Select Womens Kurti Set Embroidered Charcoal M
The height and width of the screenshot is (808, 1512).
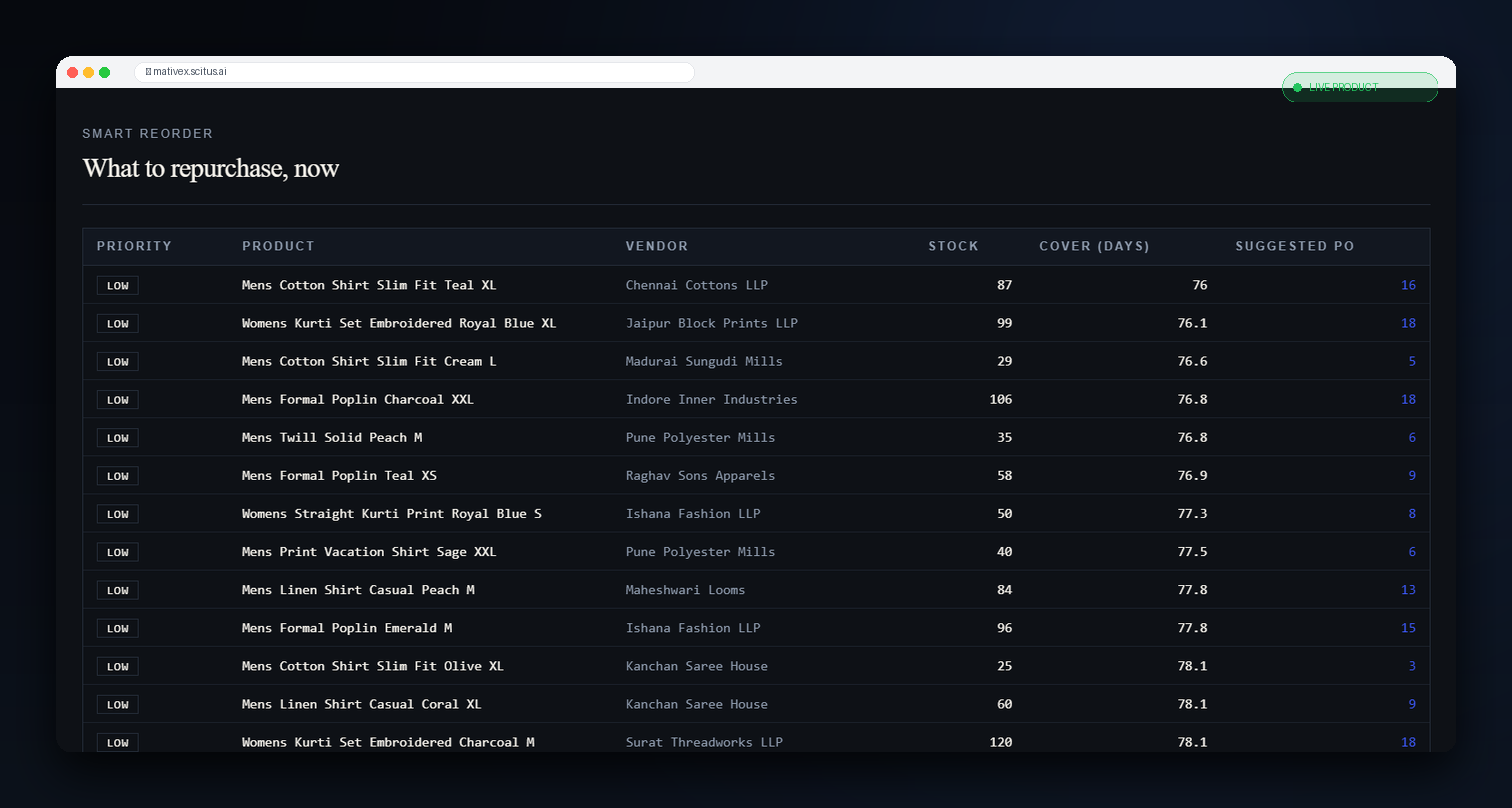[x=388, y=741]
